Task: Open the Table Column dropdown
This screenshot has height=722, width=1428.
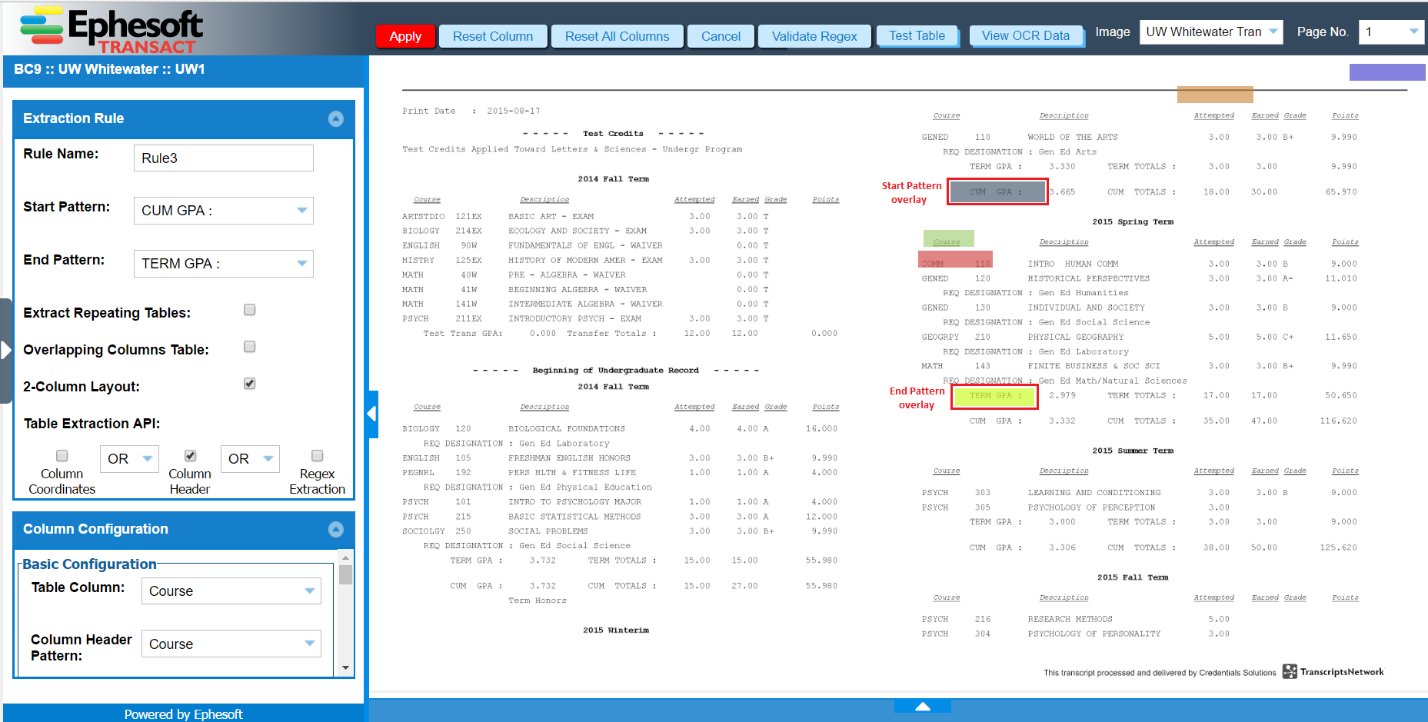Action: coord(309,591)
